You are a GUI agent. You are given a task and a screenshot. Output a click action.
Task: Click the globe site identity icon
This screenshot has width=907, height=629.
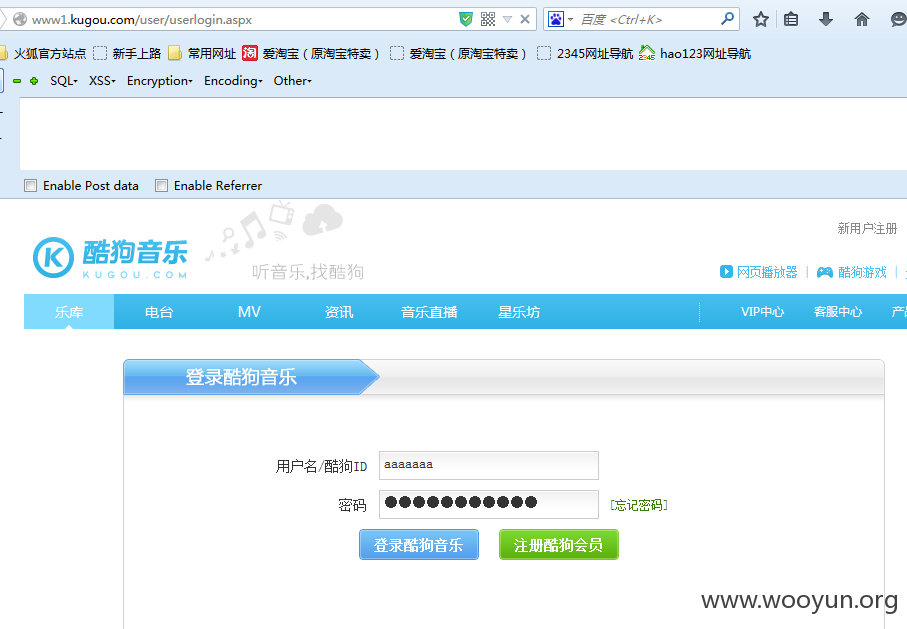click(x=20, y=20)
